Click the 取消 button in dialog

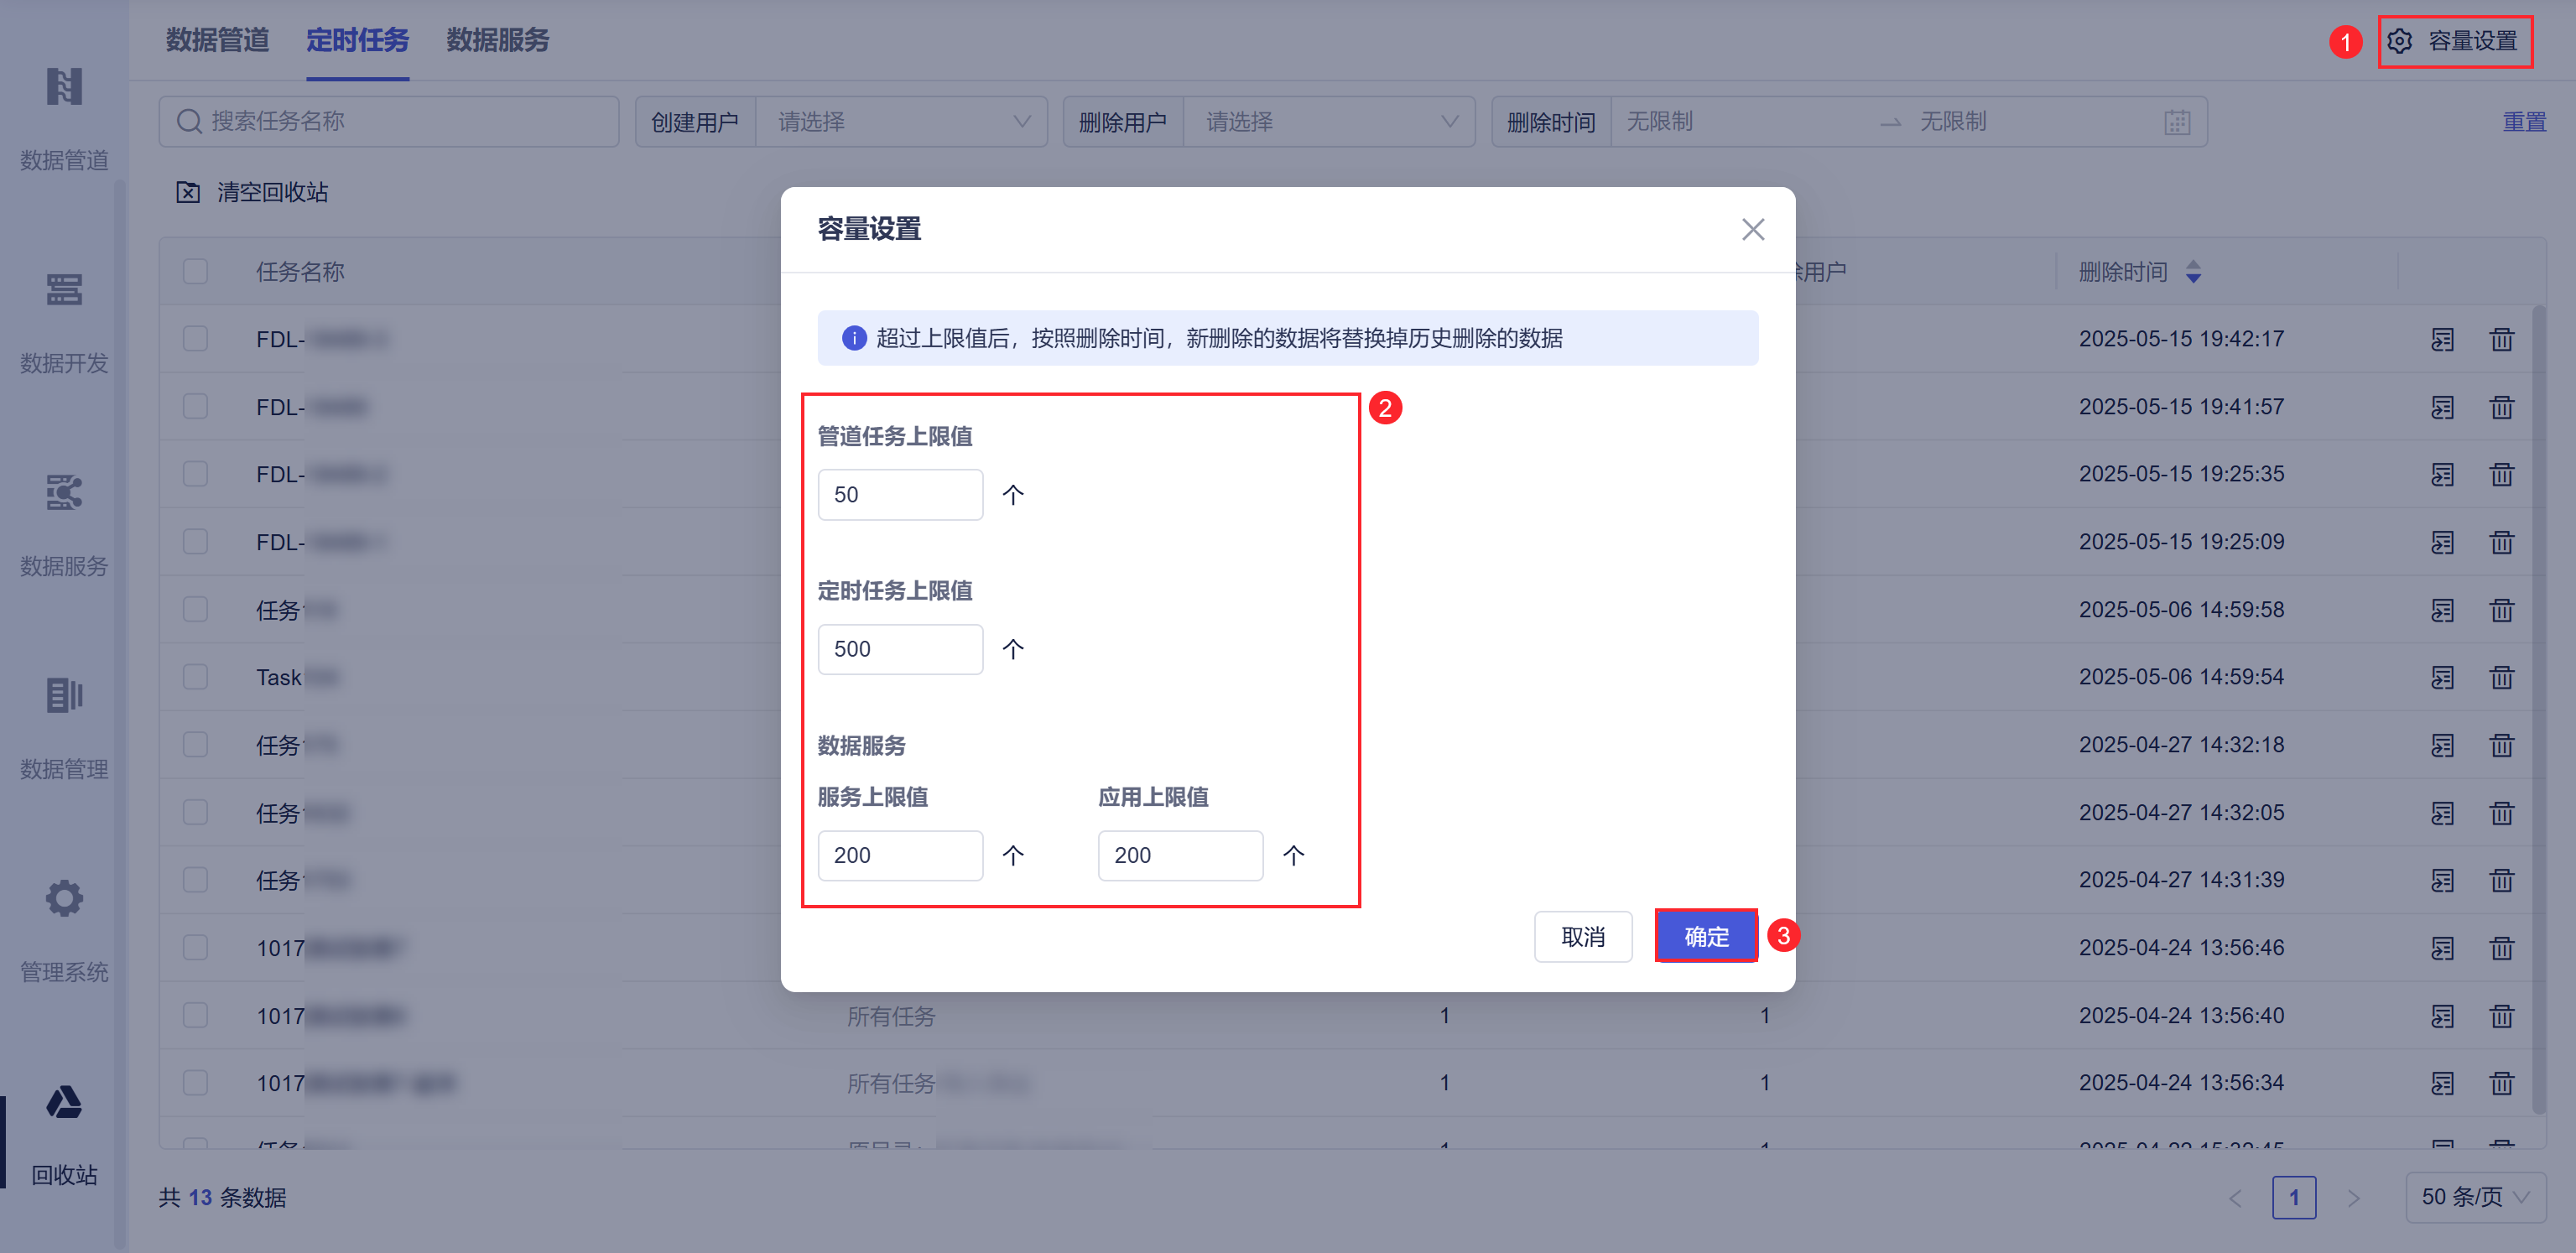click(1582, 936)
